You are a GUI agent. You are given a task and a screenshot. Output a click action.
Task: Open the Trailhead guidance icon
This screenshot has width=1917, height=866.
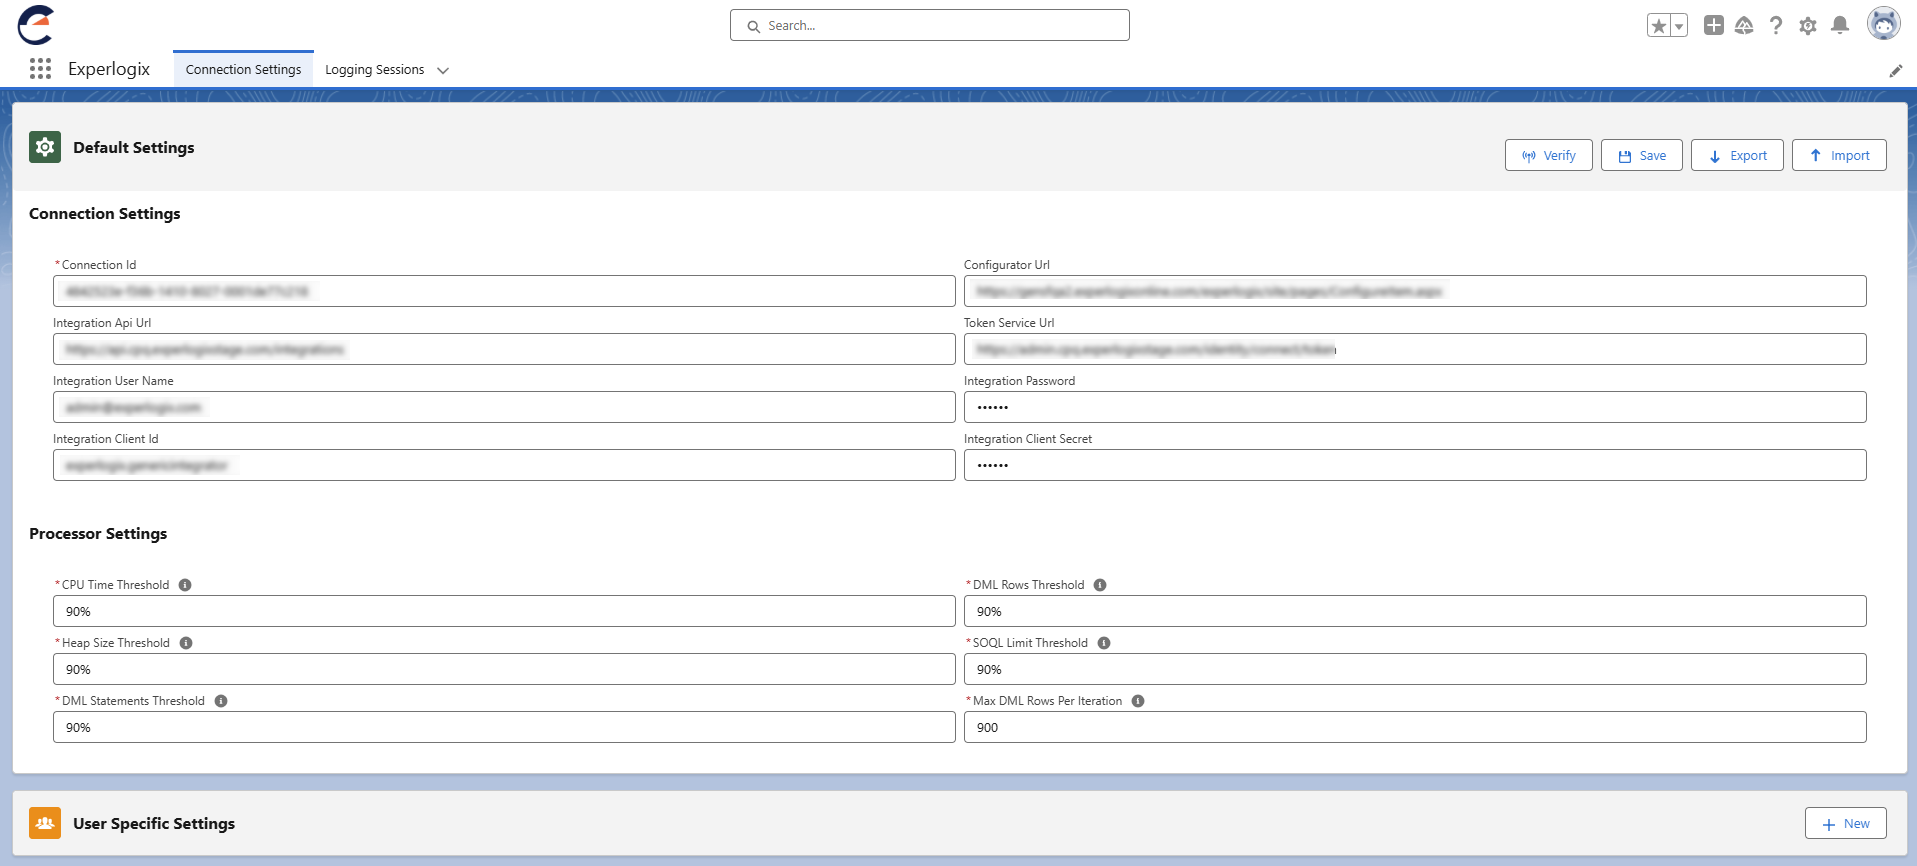1744,26
